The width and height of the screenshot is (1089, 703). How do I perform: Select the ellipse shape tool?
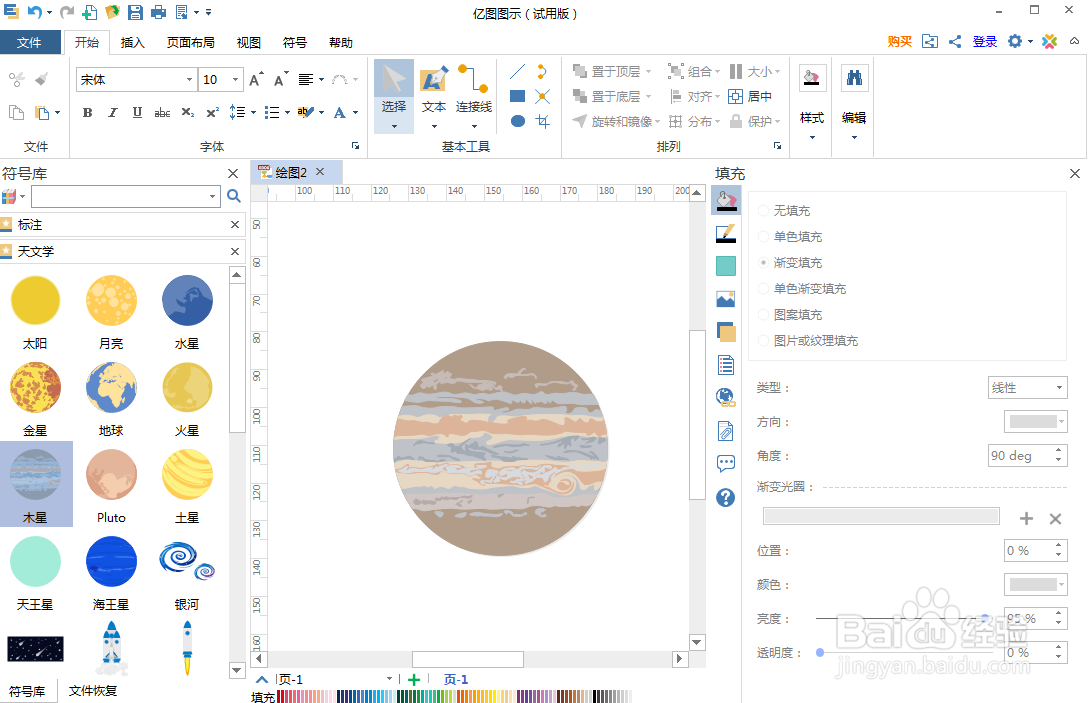click(517, 121)
